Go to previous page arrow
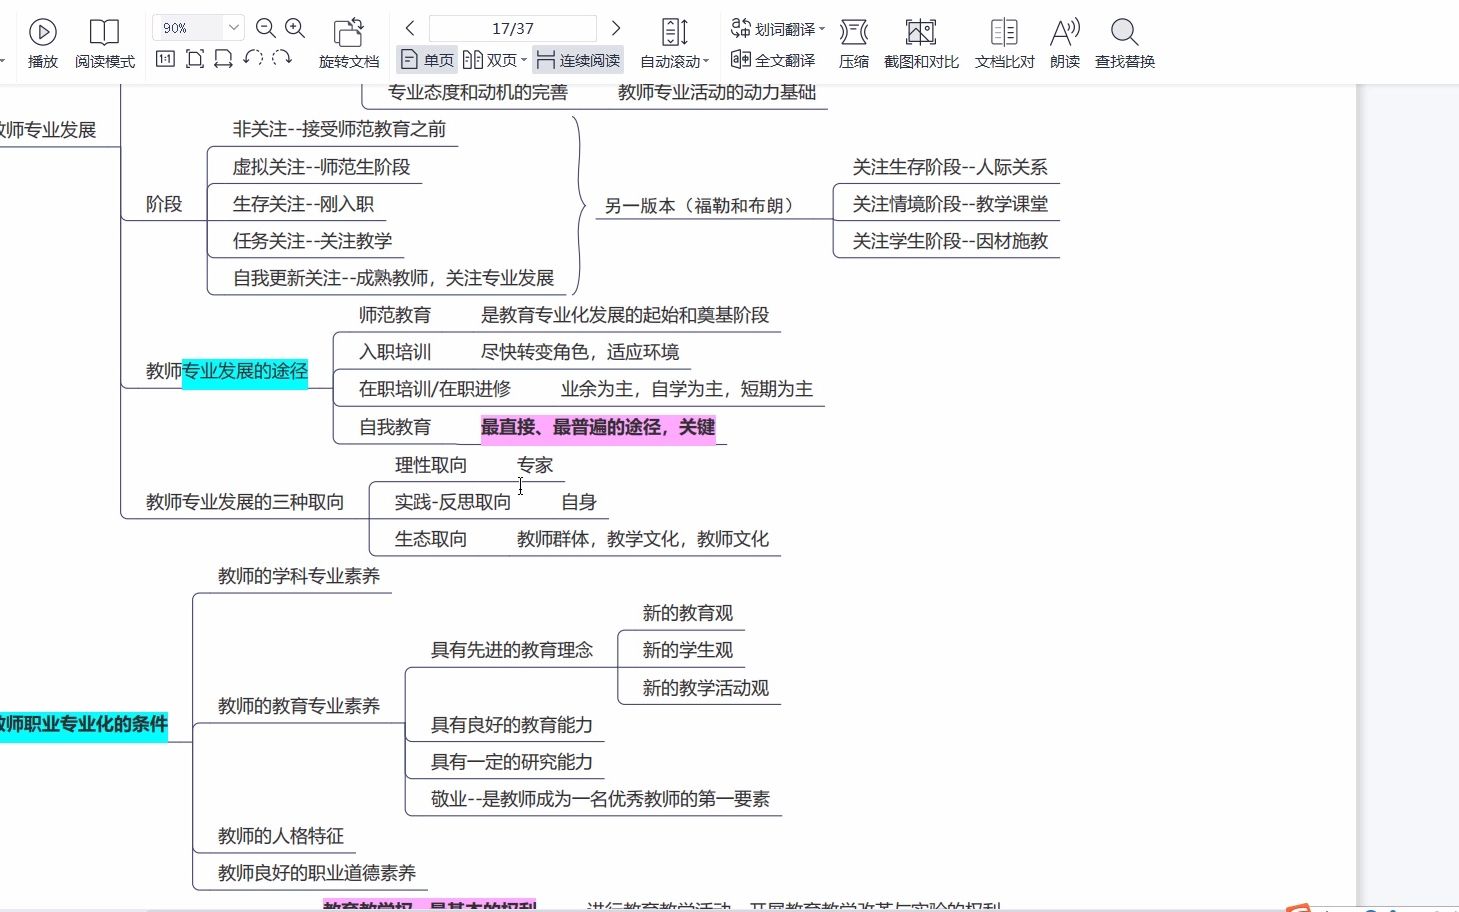The height and width of the screenshot is (912, 1459). [410, 28]
